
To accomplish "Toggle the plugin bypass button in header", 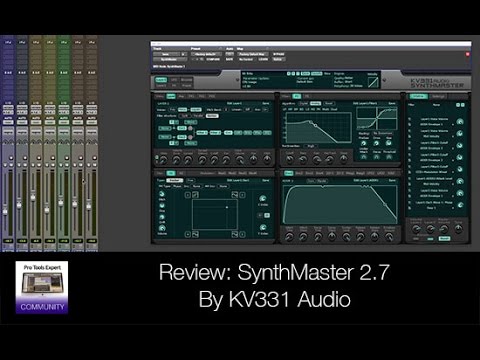I will (229, 54).
